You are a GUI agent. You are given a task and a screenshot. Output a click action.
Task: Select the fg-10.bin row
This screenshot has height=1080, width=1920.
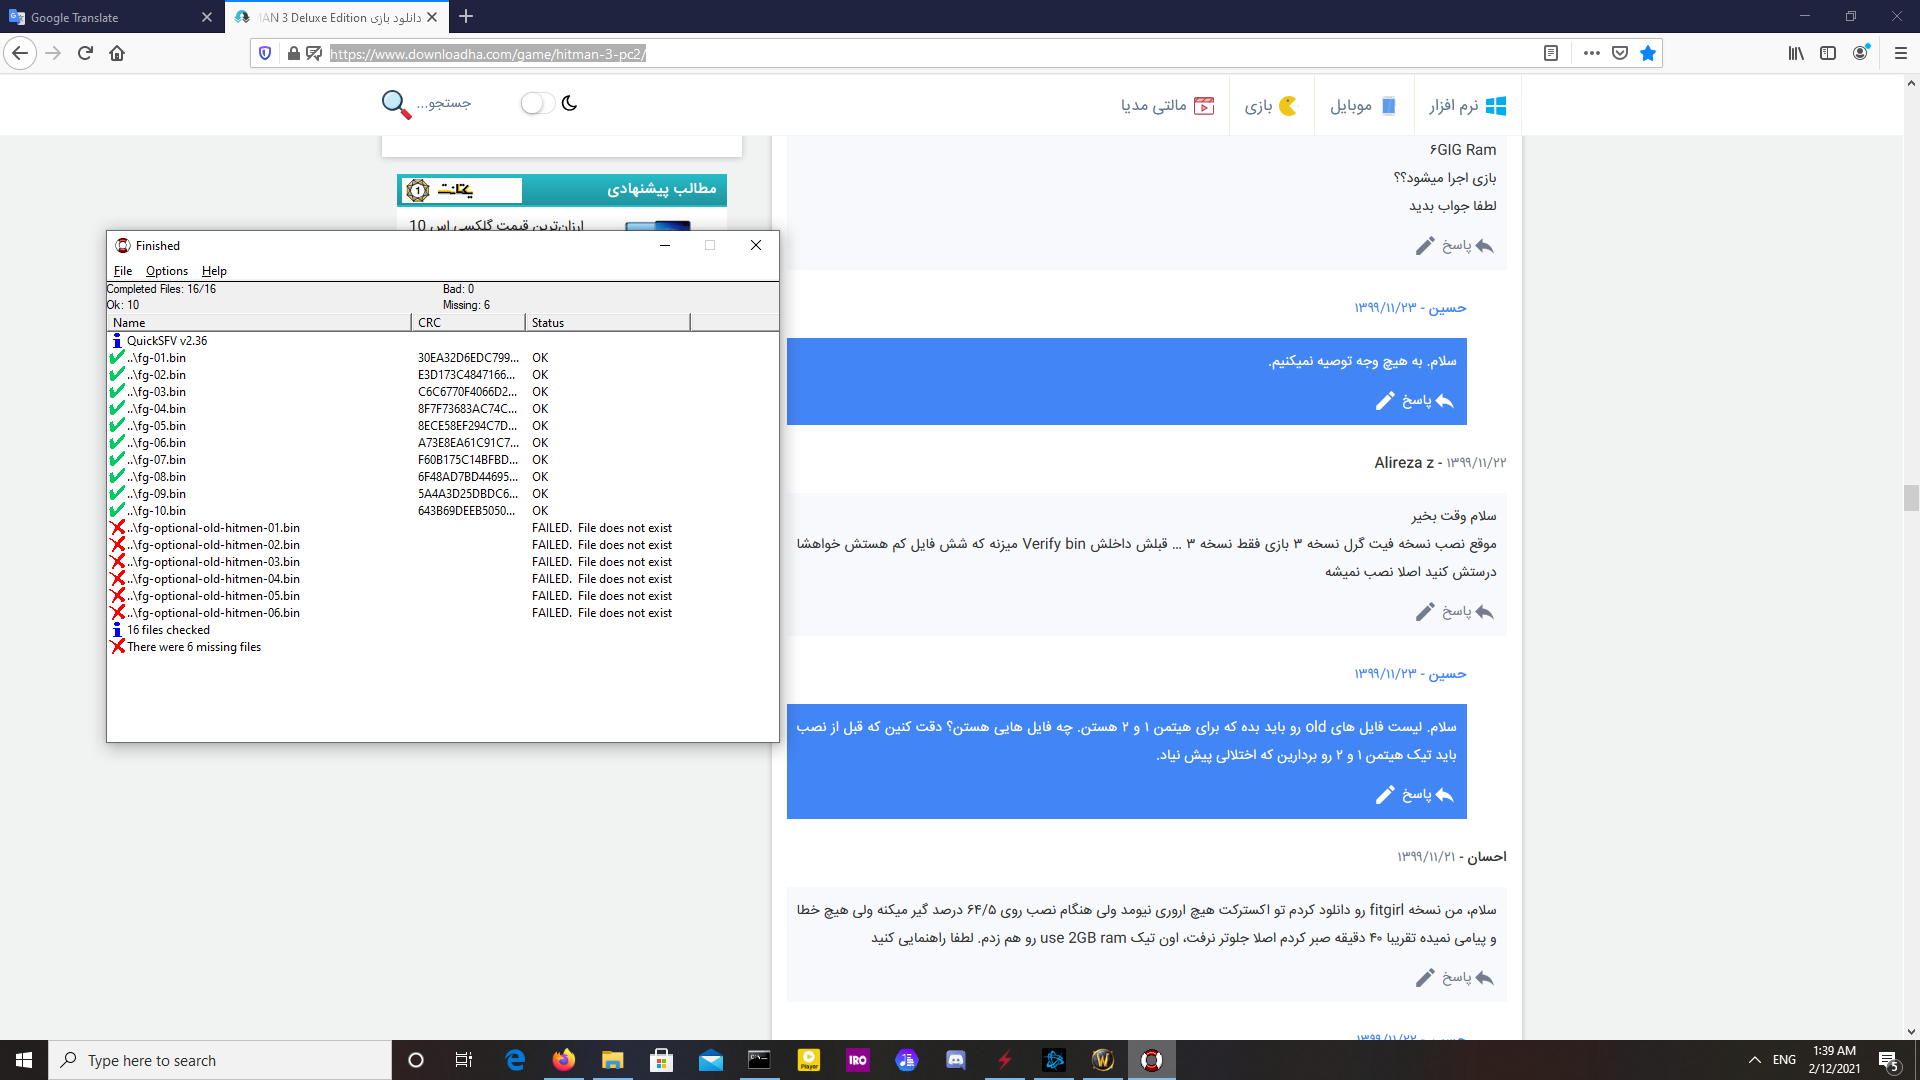coord(443,511)
